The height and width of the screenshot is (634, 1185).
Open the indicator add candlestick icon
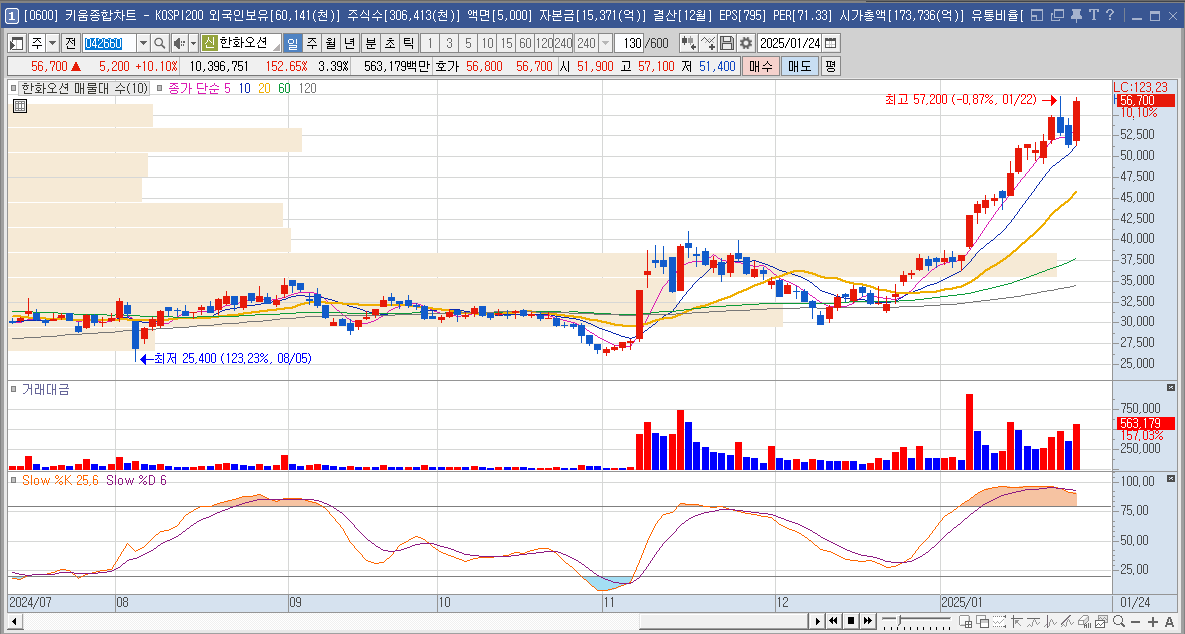[x=688, y=43]
